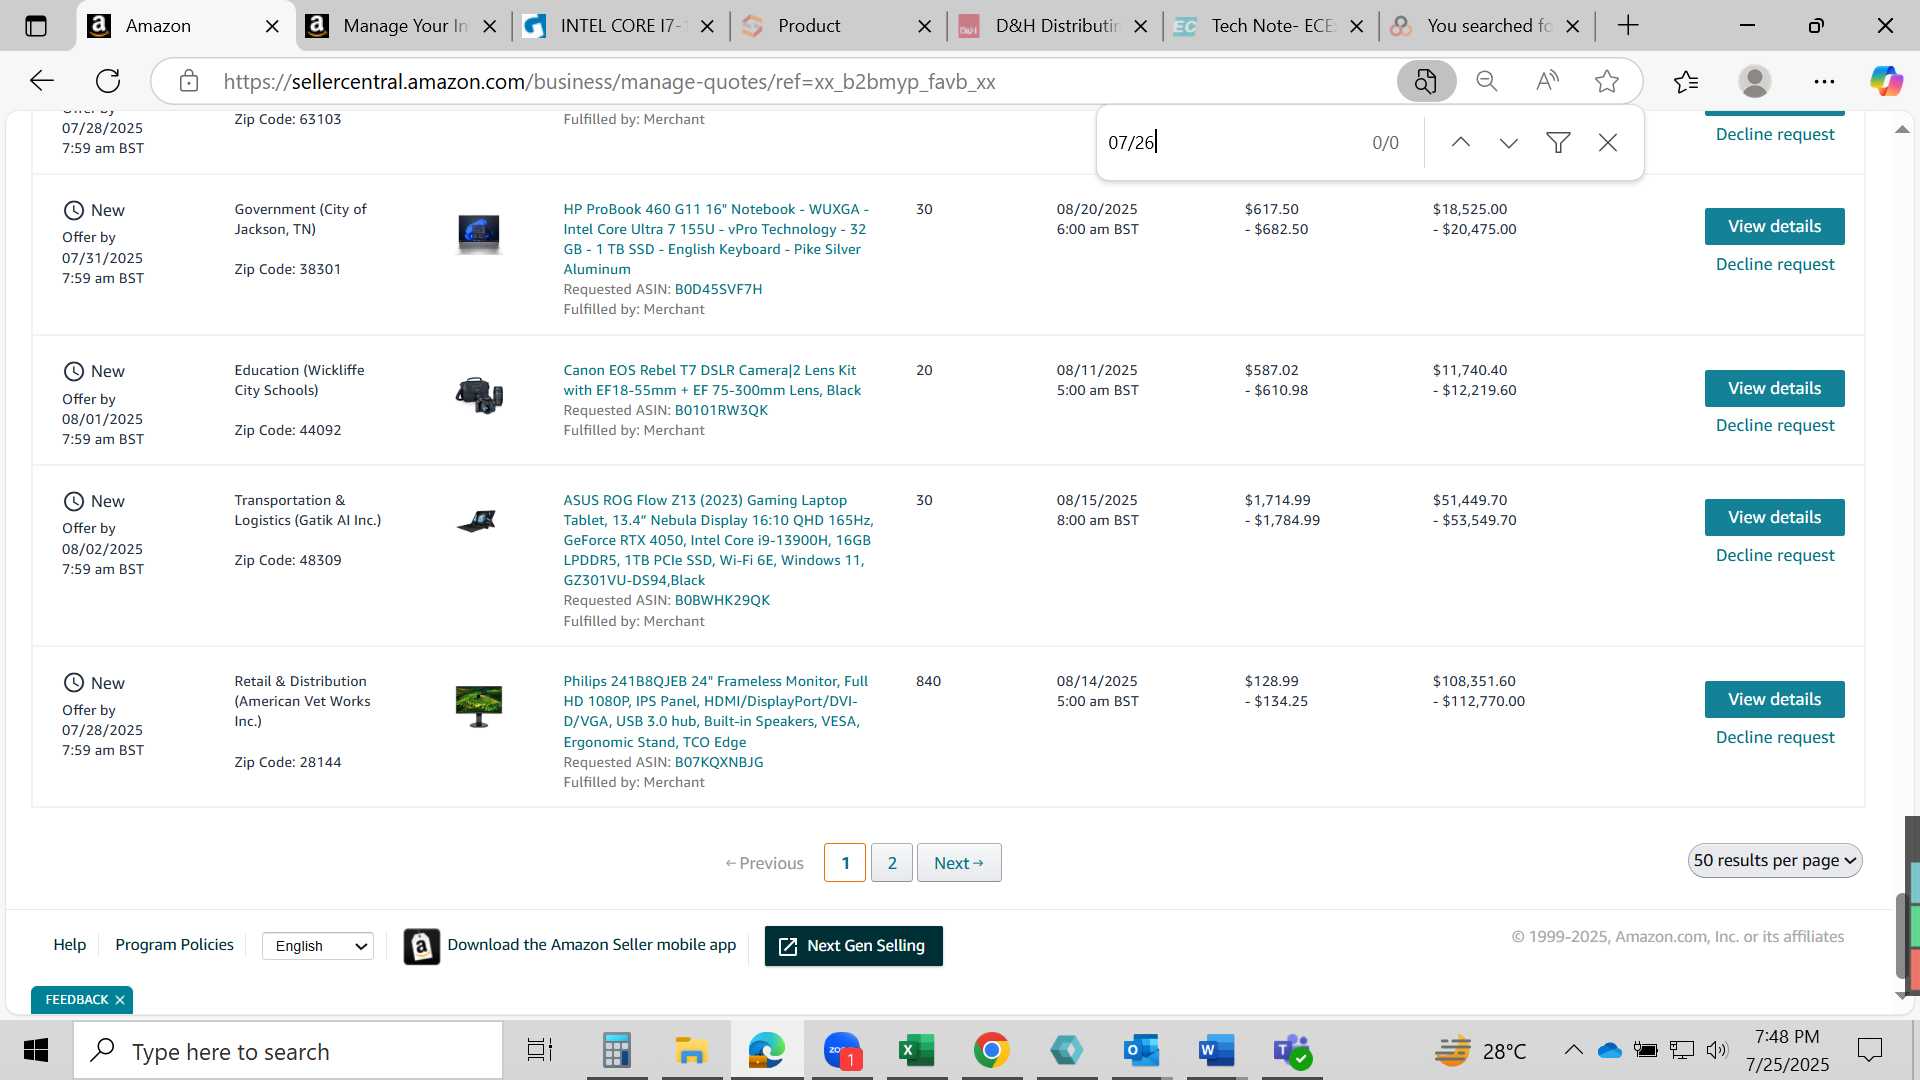
Task: Open Microsoft Teams from the taskbar
Action: coord(1292,1051)
